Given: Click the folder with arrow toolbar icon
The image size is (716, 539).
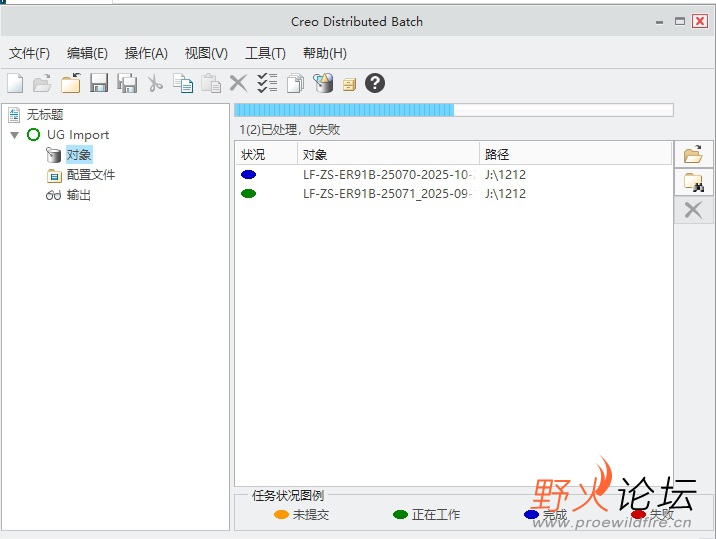Looking at the screenshot, I should click(71, 84).
